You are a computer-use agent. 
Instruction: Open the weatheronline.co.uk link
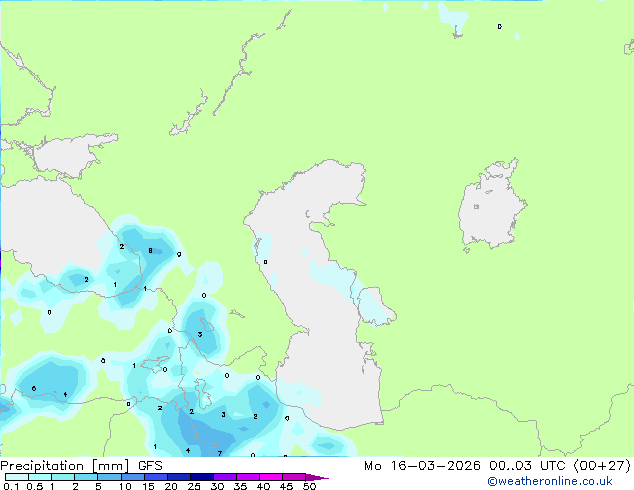coord(550,481)
